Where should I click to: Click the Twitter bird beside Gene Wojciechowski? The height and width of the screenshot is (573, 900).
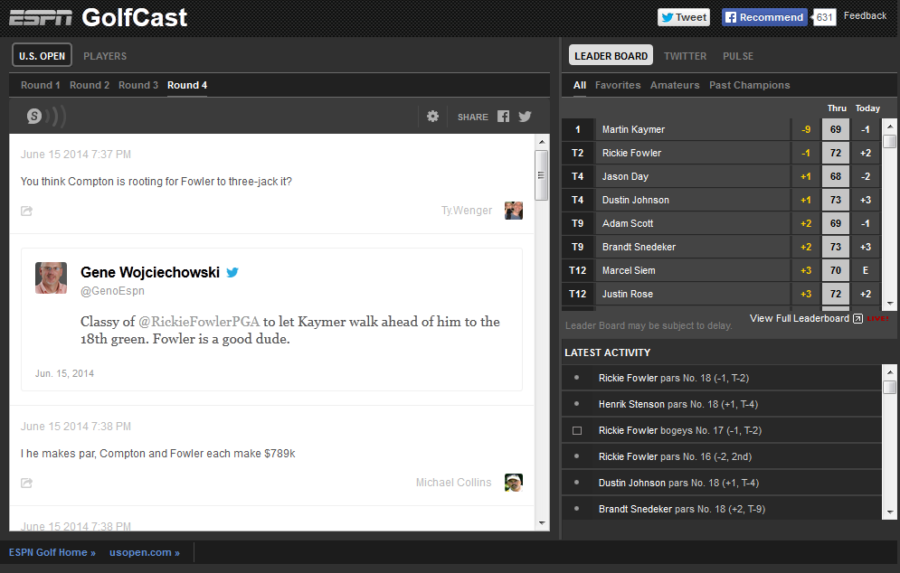point(232,272)
